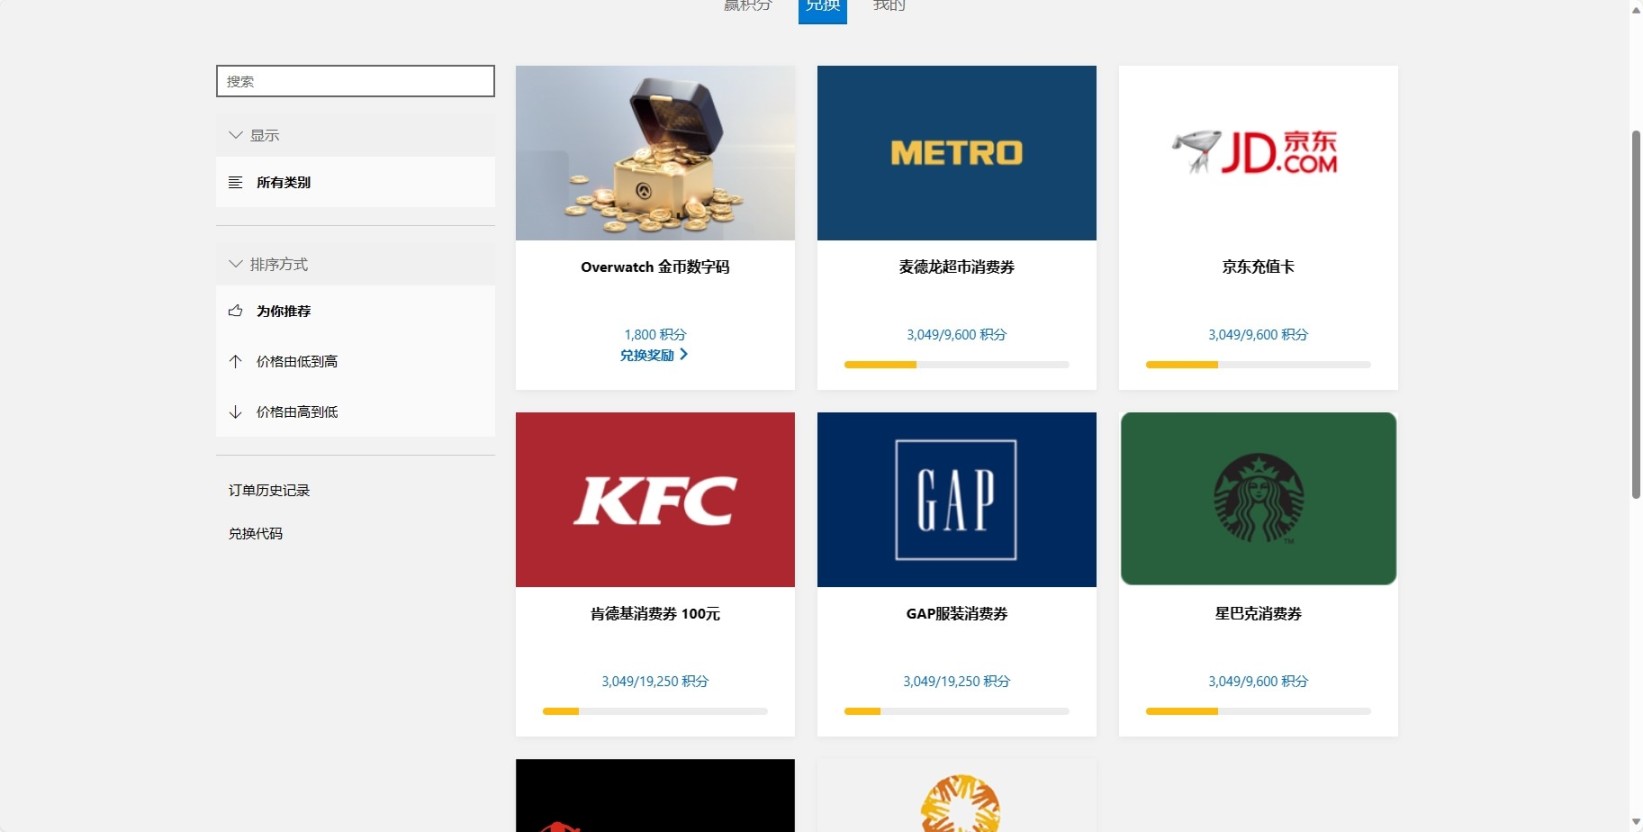Image resolution: width=1643 pixels, height=832 pixels.
Task: Open 订单历史记录 link
Action: click(x=269, y=490)
